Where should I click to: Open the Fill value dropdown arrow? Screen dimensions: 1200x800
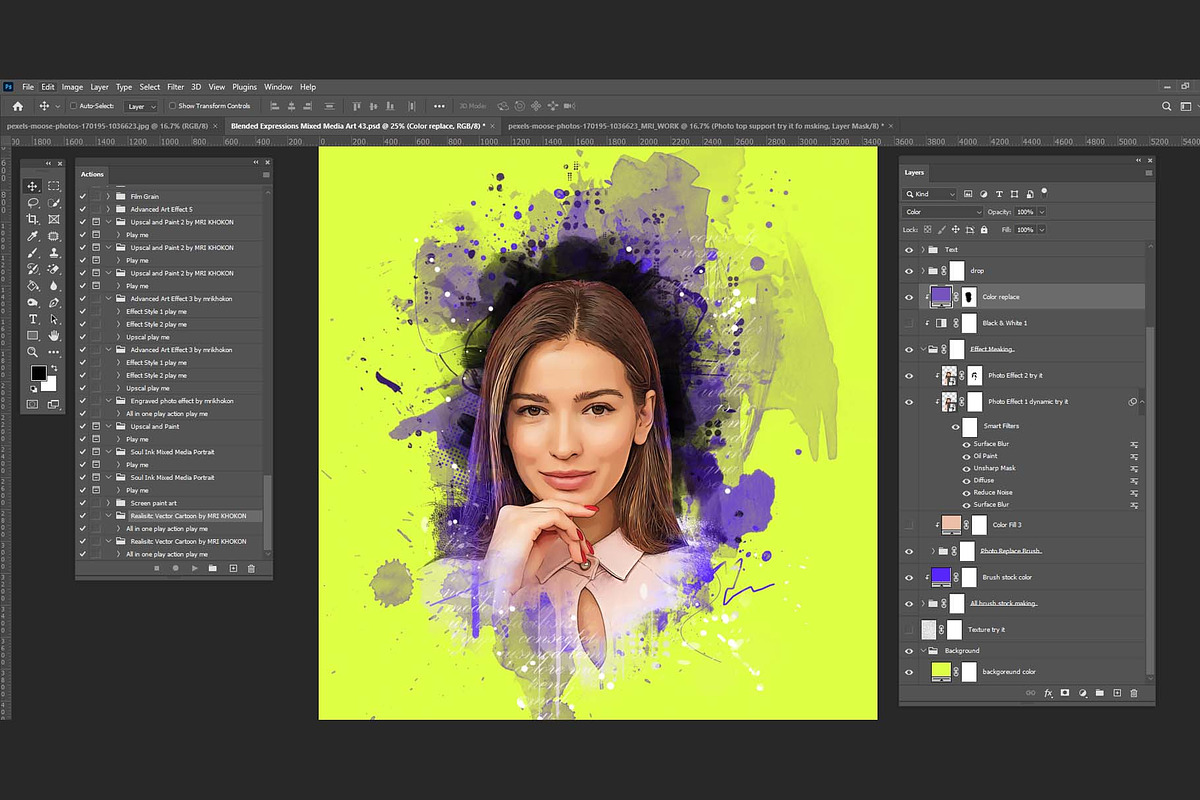click(x=1042, y=230)
